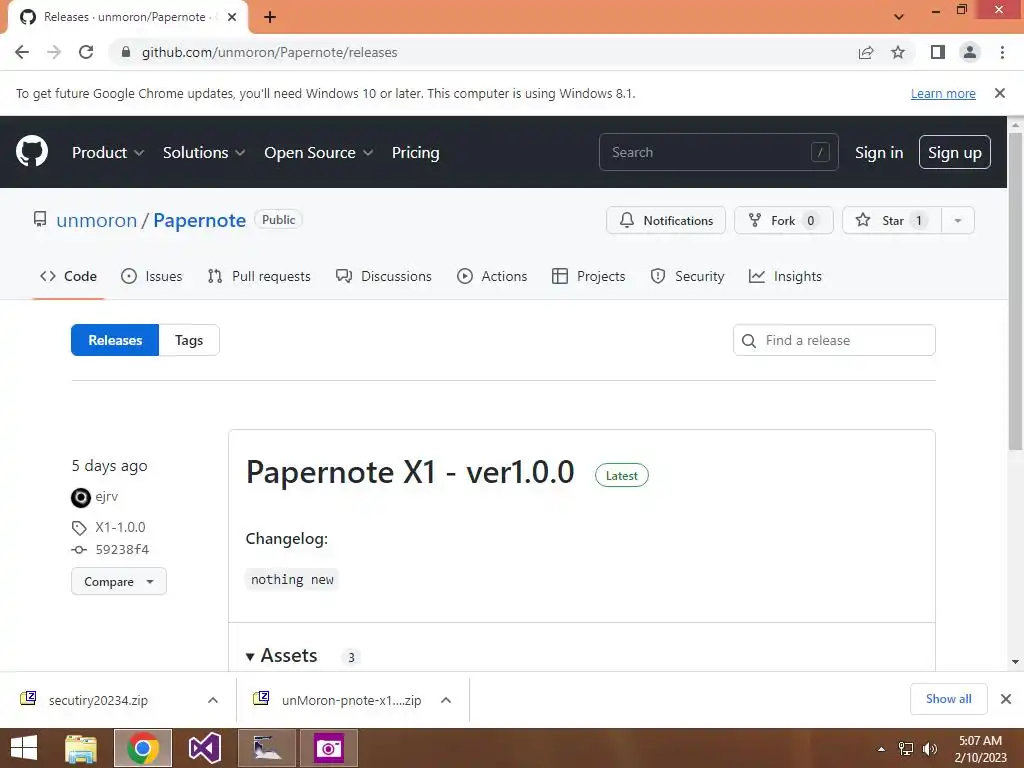Expand the Product menu
The image size is (1024, 768).
[108, 153]
